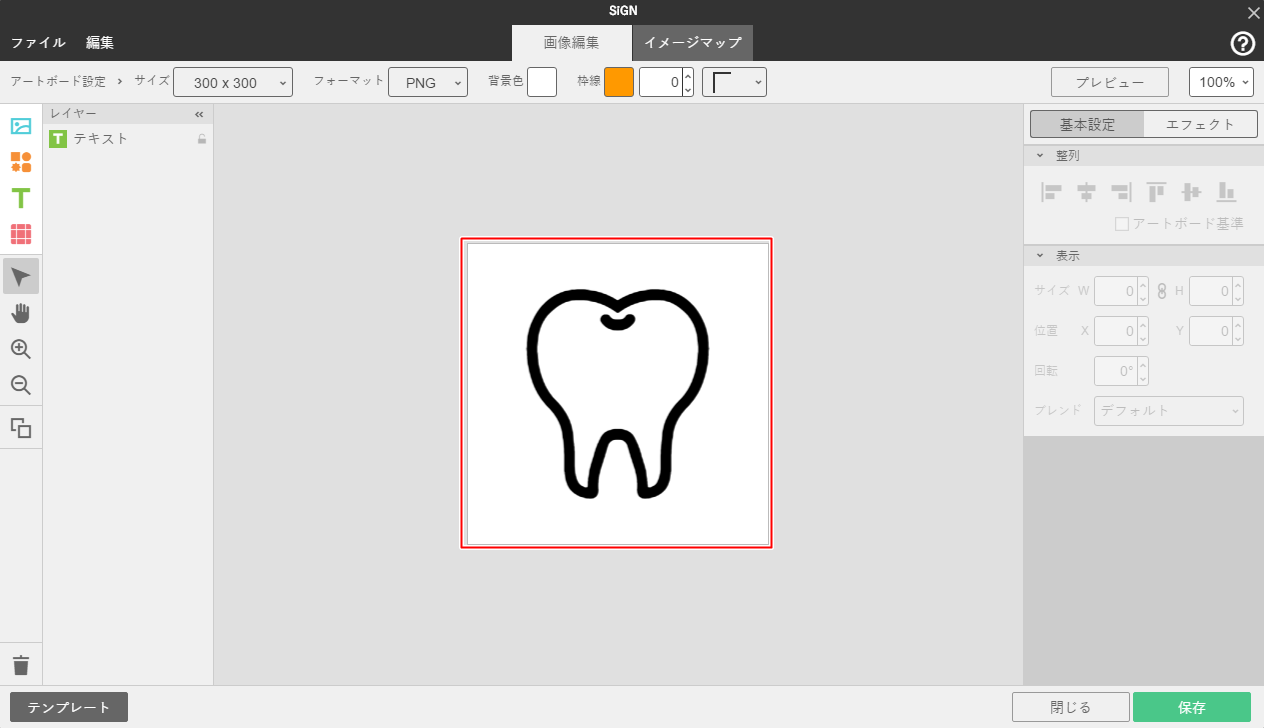Enable アートボード基準 checkbox

(1122, 224)
